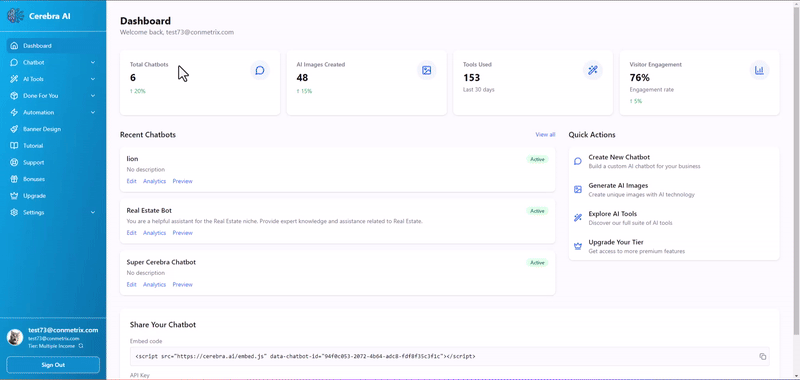Click the Create New Chatbot bubble icon
Image resolution: width=800 pixels, height=380 pixels.
coord(578,161)
